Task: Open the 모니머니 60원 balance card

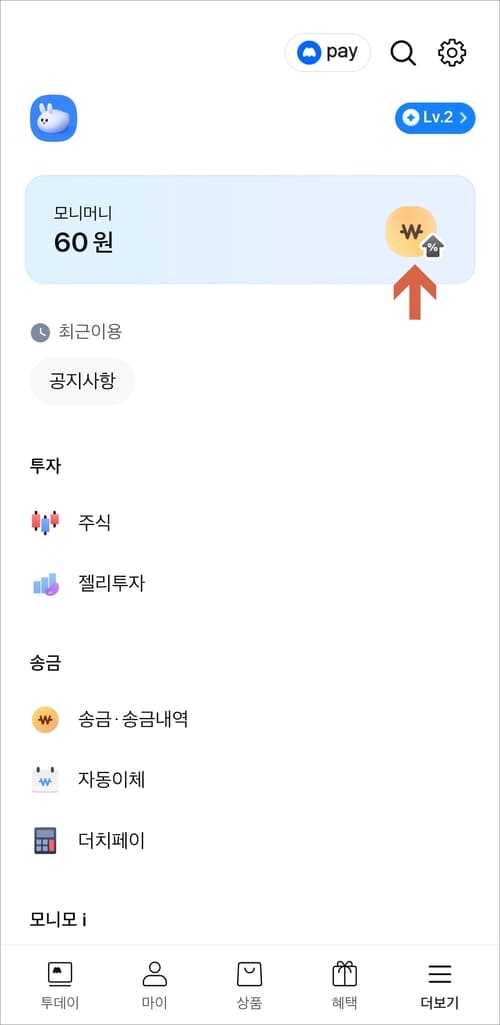Action: pos(250,229)
